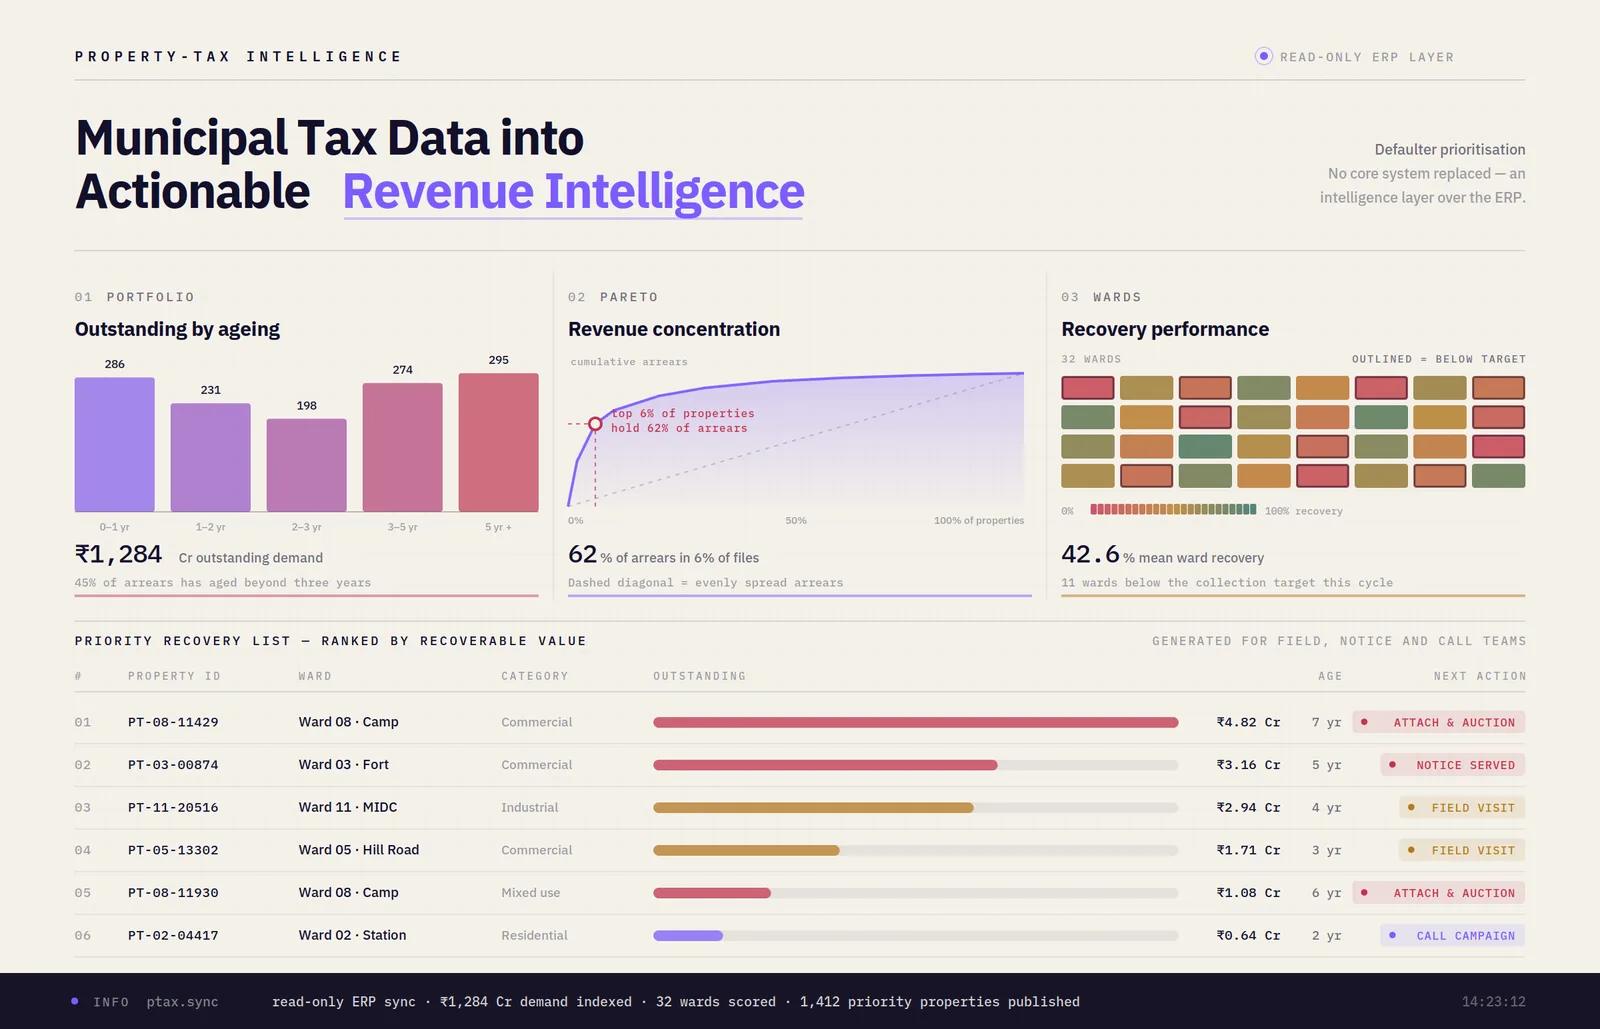Click the PROPERTY ID column header
Viewport: 1600px width, 1029px height.
pyautogui.click(x=174, y=677)
